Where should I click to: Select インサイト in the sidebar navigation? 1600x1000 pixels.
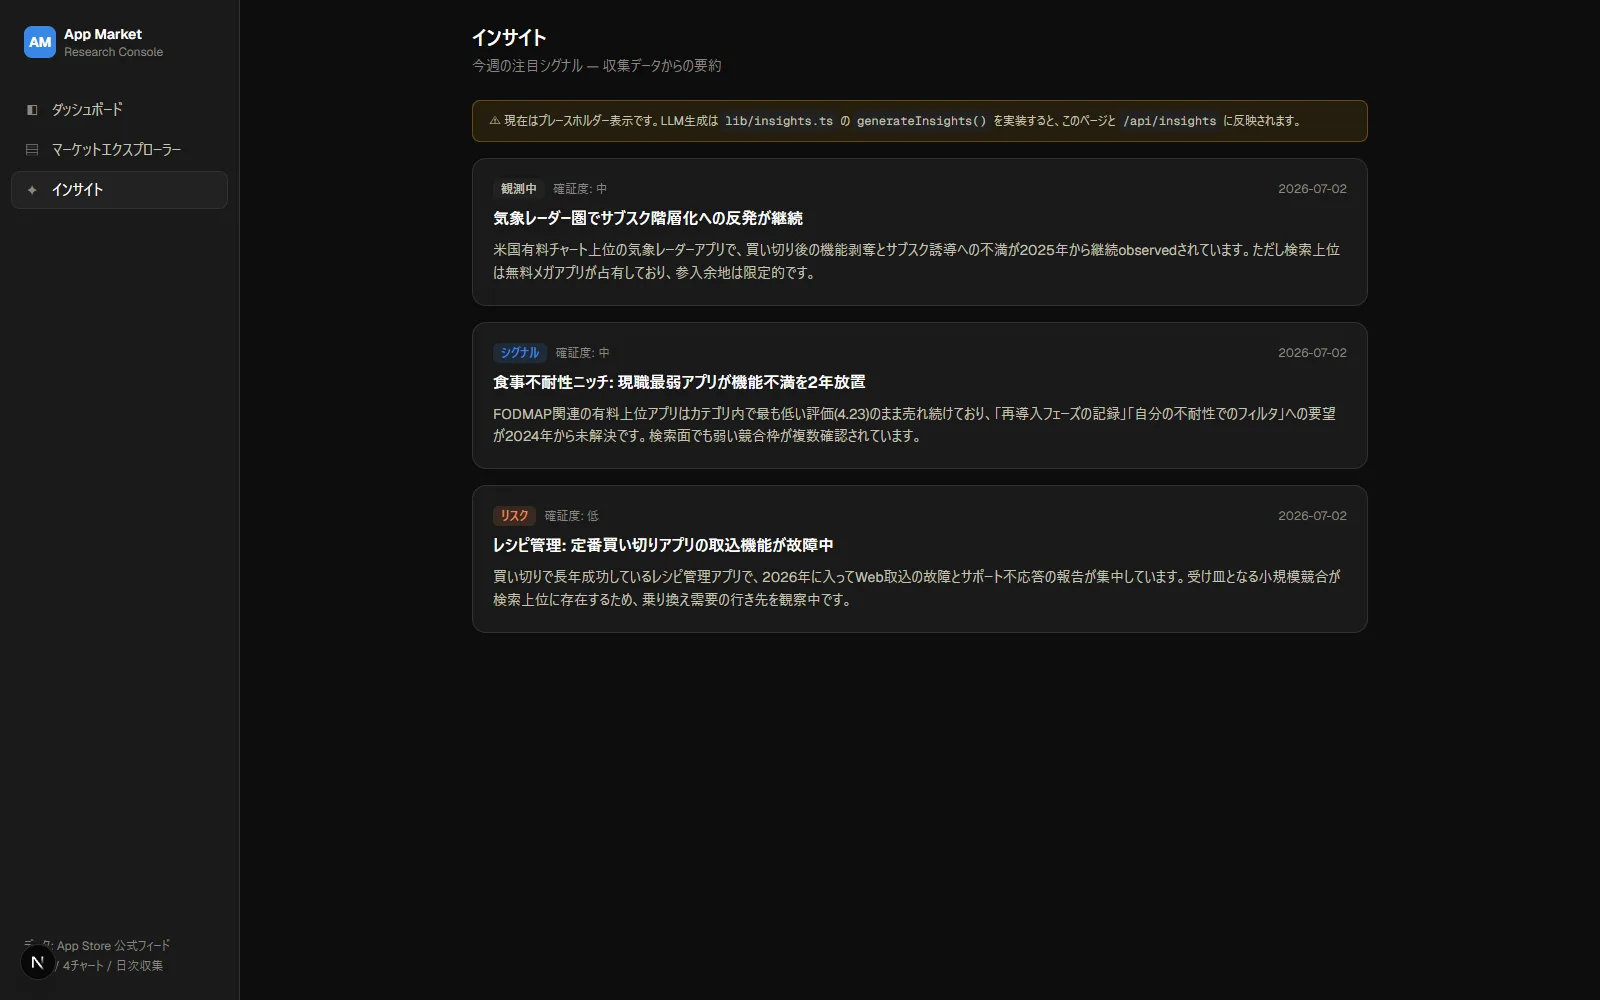coord(119,190)
